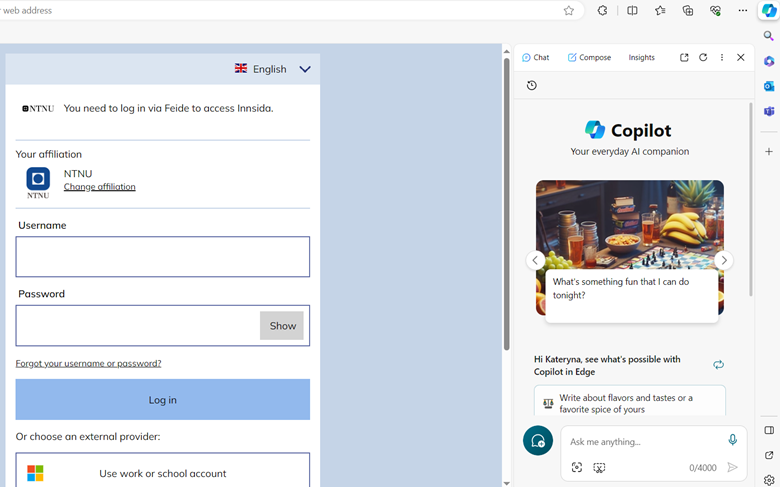This screenshot has width=780, height=487.
Task: Click the Log in button
Action: click(163, 400)
